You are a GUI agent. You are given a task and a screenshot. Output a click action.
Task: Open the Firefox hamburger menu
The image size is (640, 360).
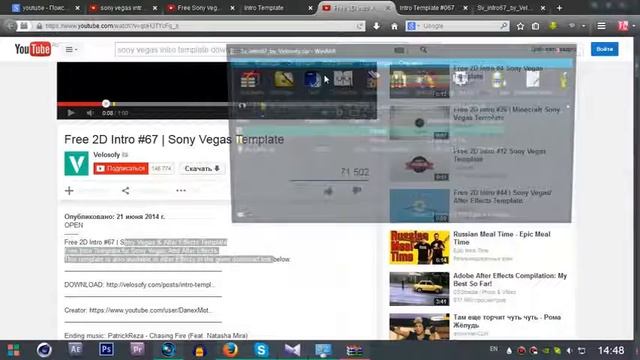tap(601, 26)
